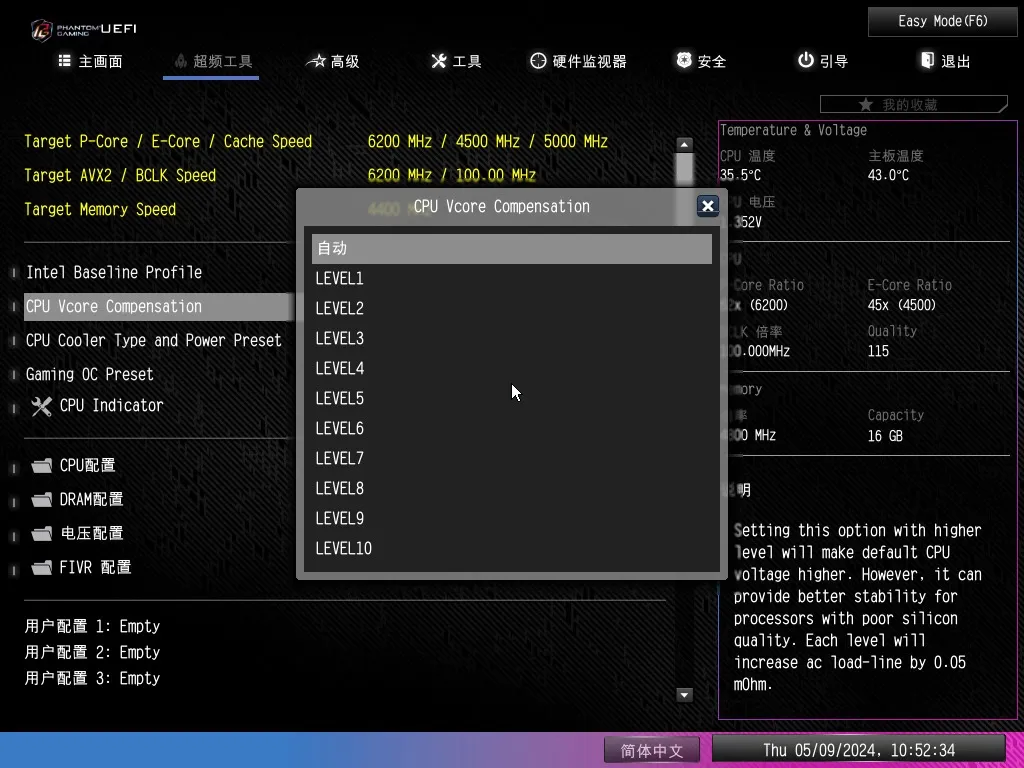Image resolution: width=1024 pixels, height=768 pixels.
Task: Select LEVEL1 in the compensation list
Action: pyautogui.click(x=511, y=279)
